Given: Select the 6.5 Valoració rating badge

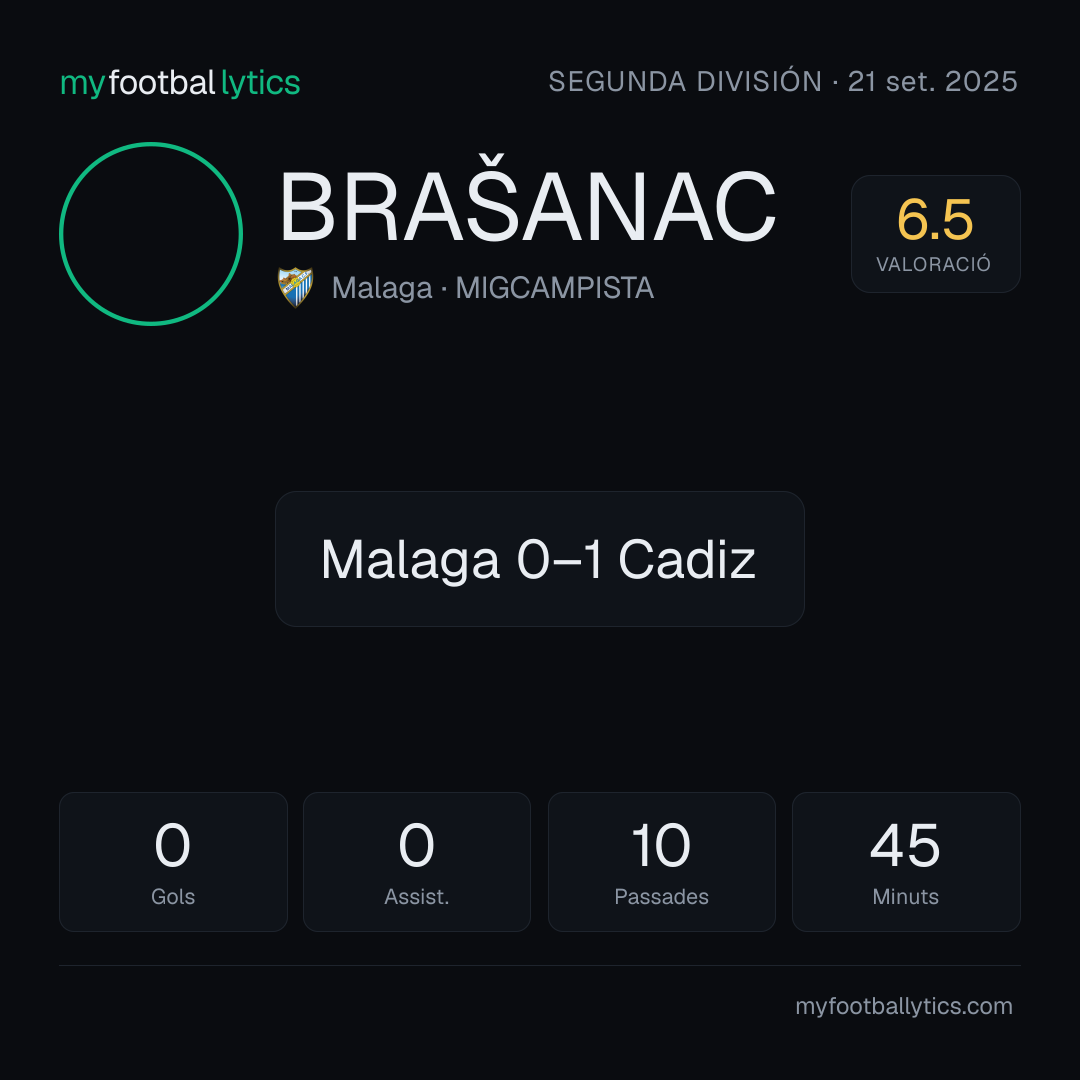Looking at the screenshot, I should pos(935,233).
